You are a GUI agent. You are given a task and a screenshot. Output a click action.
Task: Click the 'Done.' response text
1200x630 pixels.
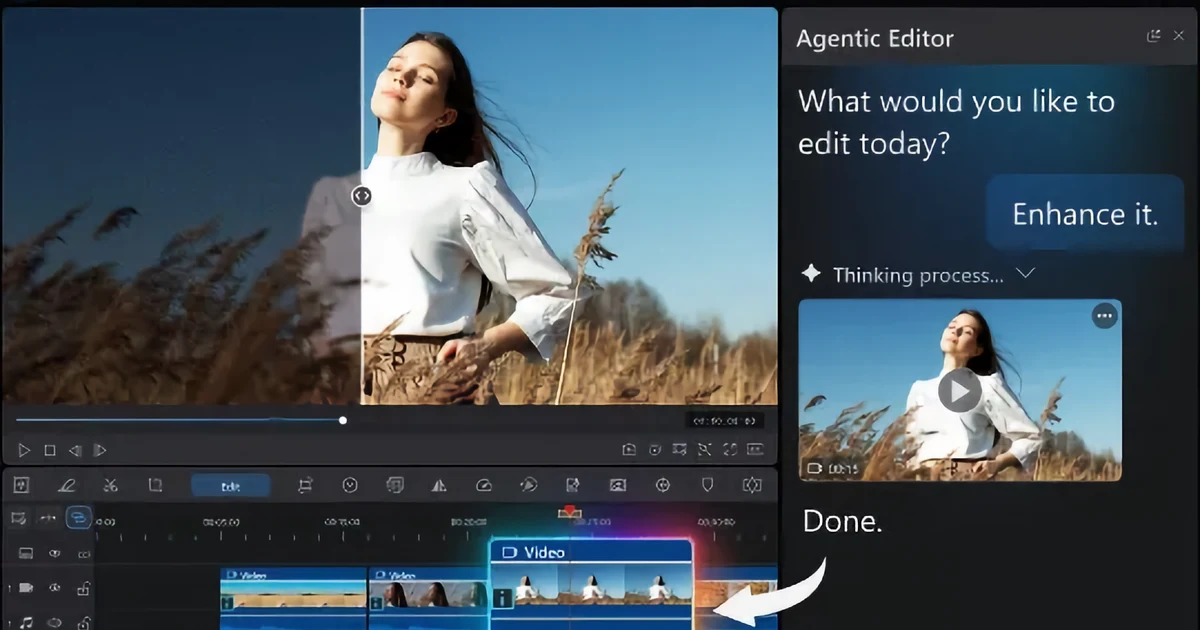pyautogui.click(x=842, y=522)
